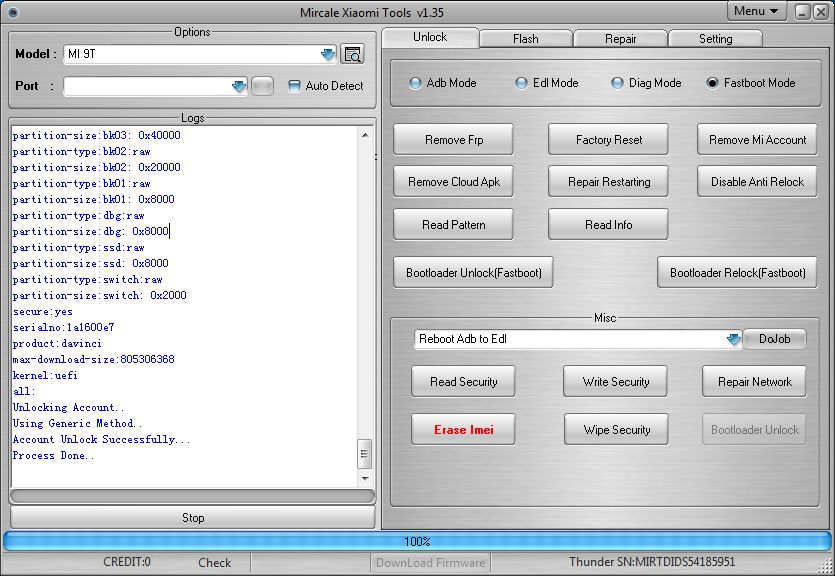
Task: Click the Read Pattern button
Action: pos(454,225)
